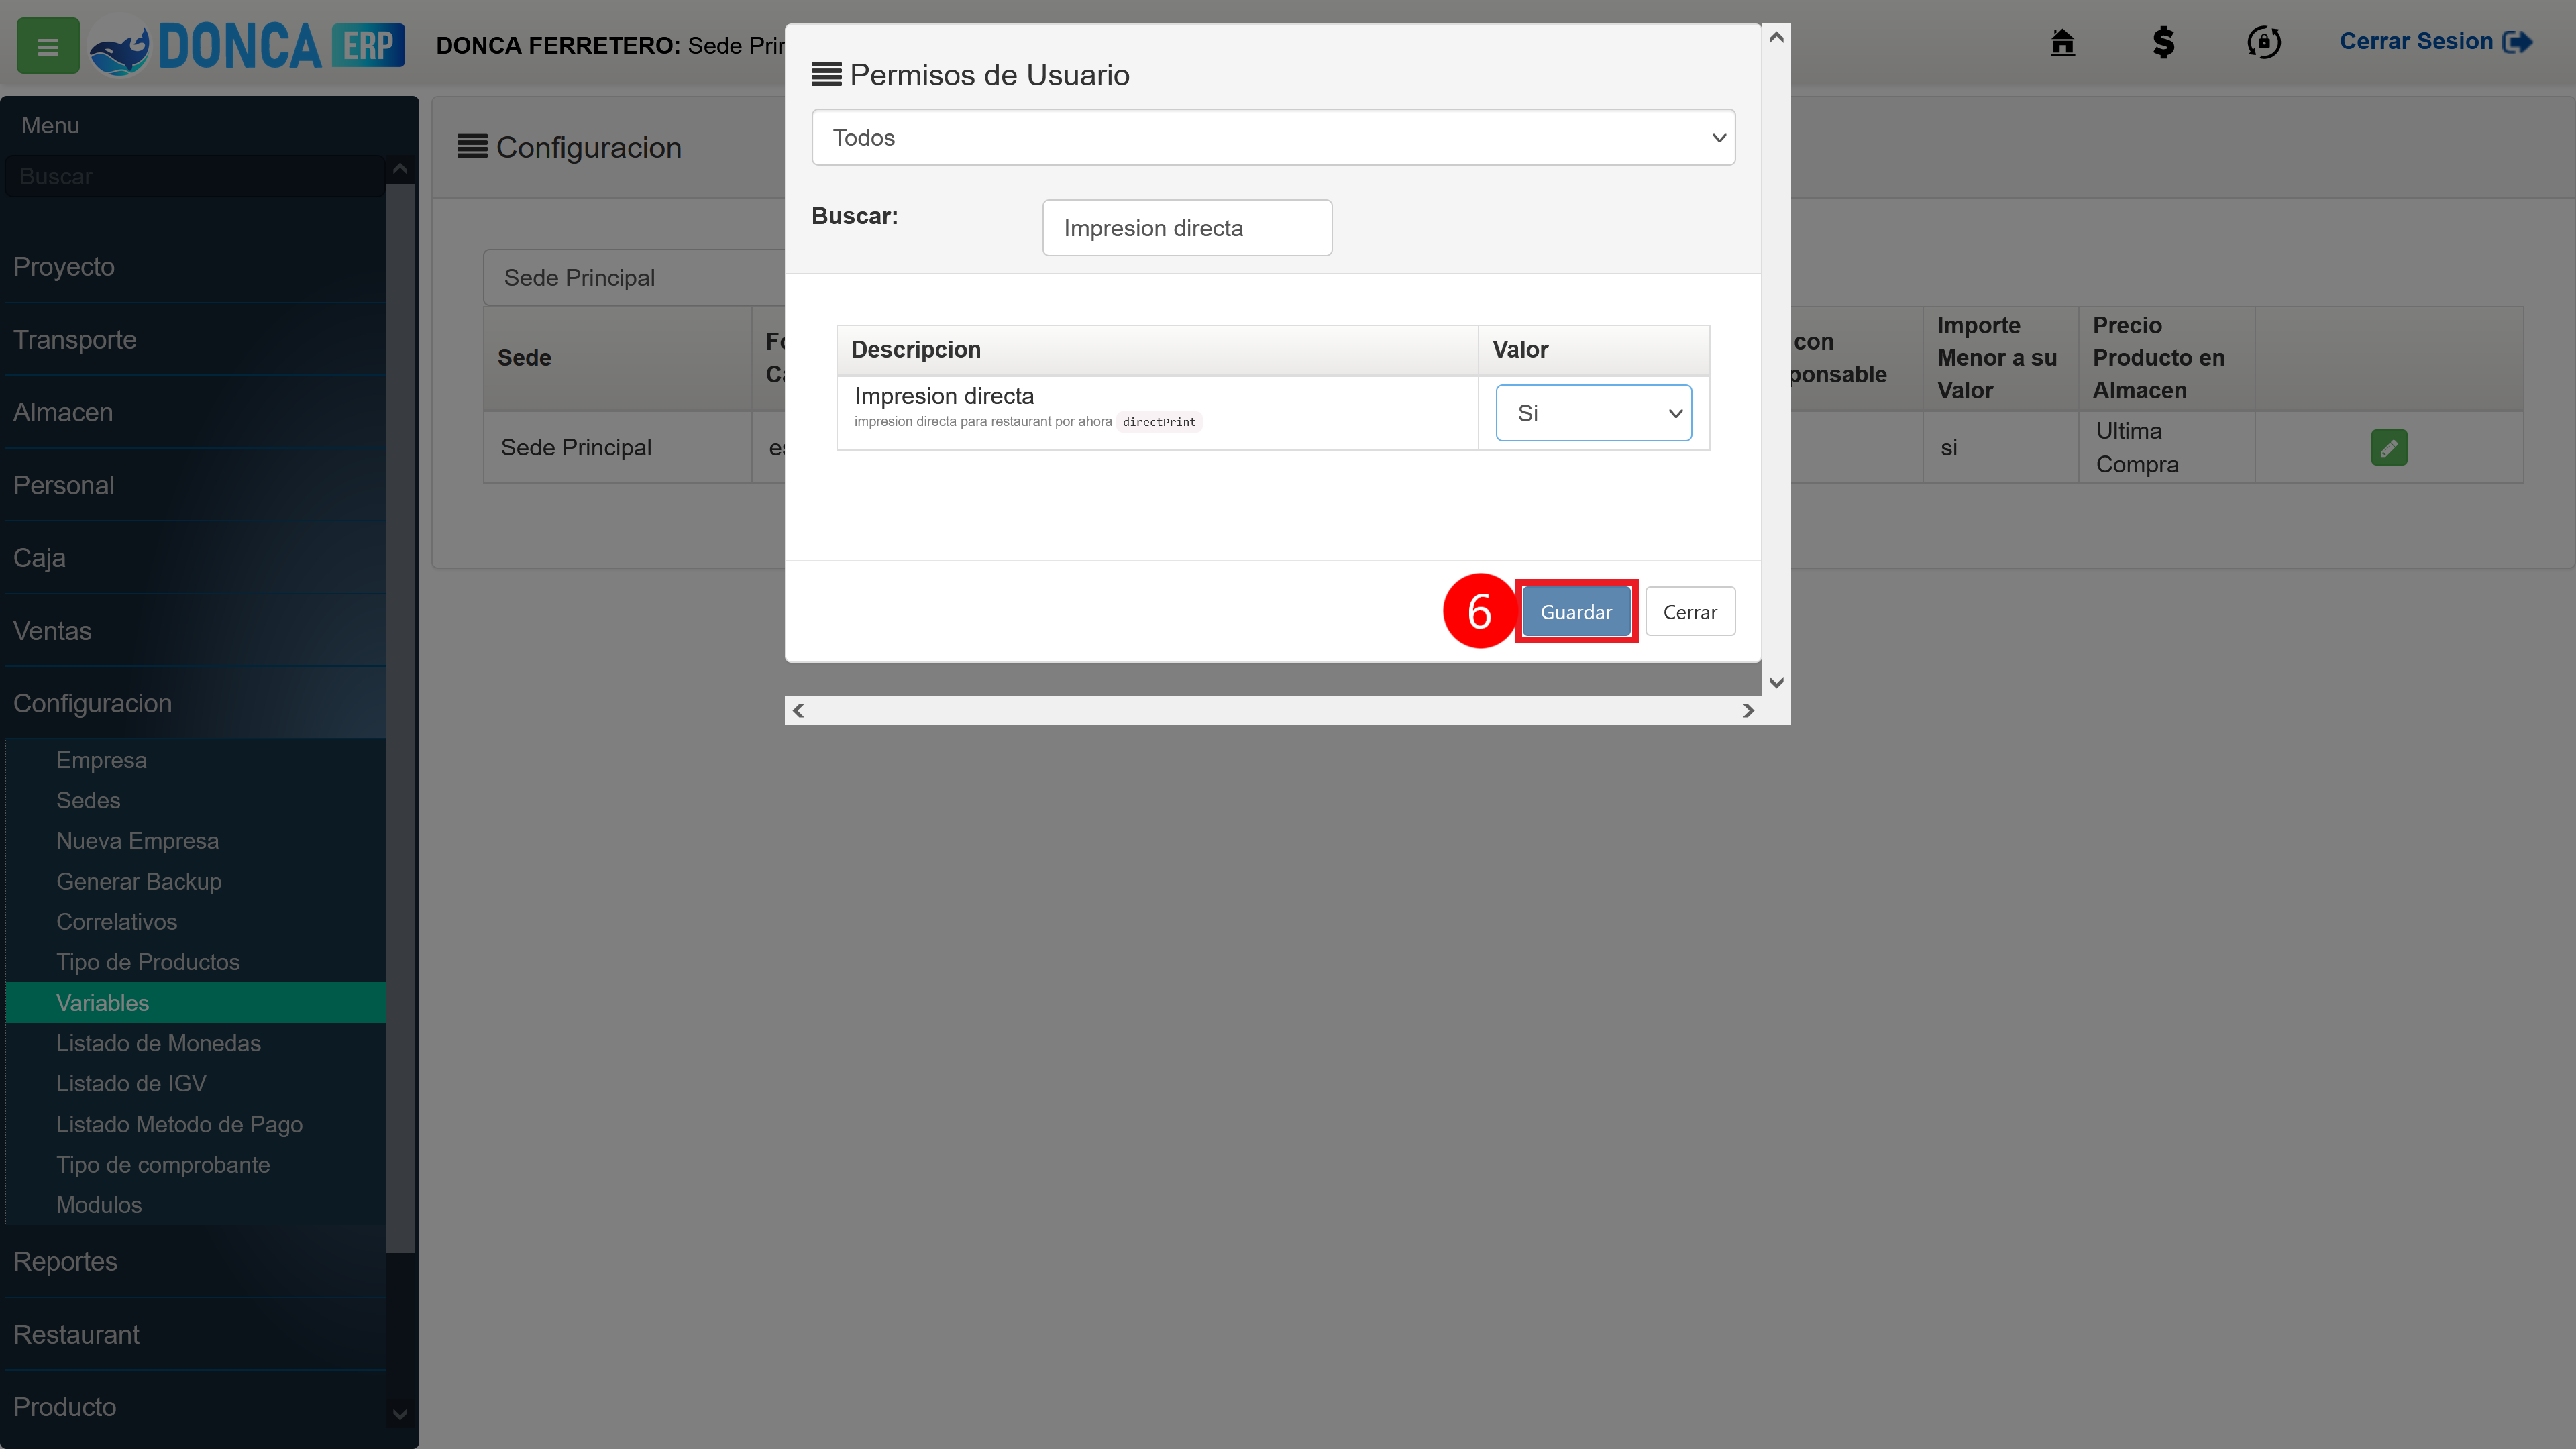The width and height of the screenshot is (2576, 1449).
Task: Expand the Ventas menu
Action: [194, 631]
